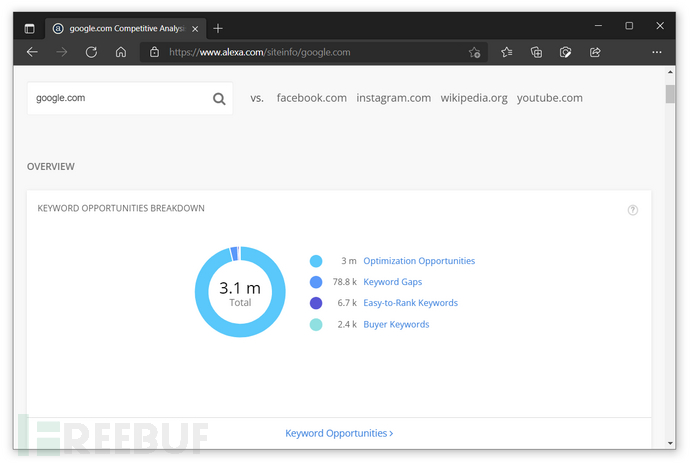Go to the Home page icon
The width and height of the screenshot is (690, 463).
[x=121, y=52]
